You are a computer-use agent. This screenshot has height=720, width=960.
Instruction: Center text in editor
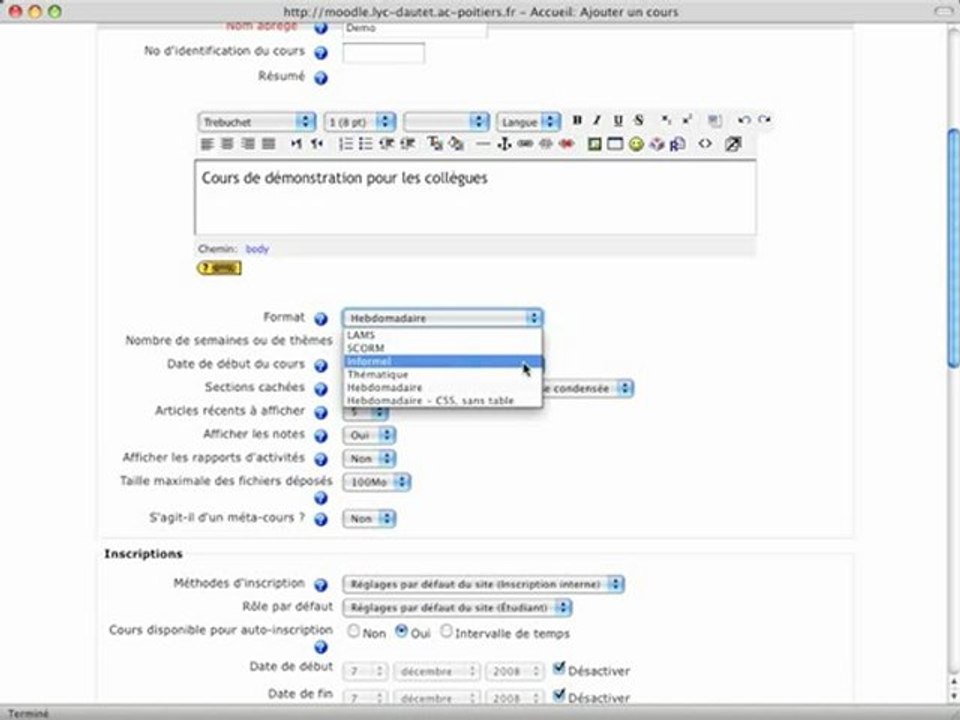(227, 144)
